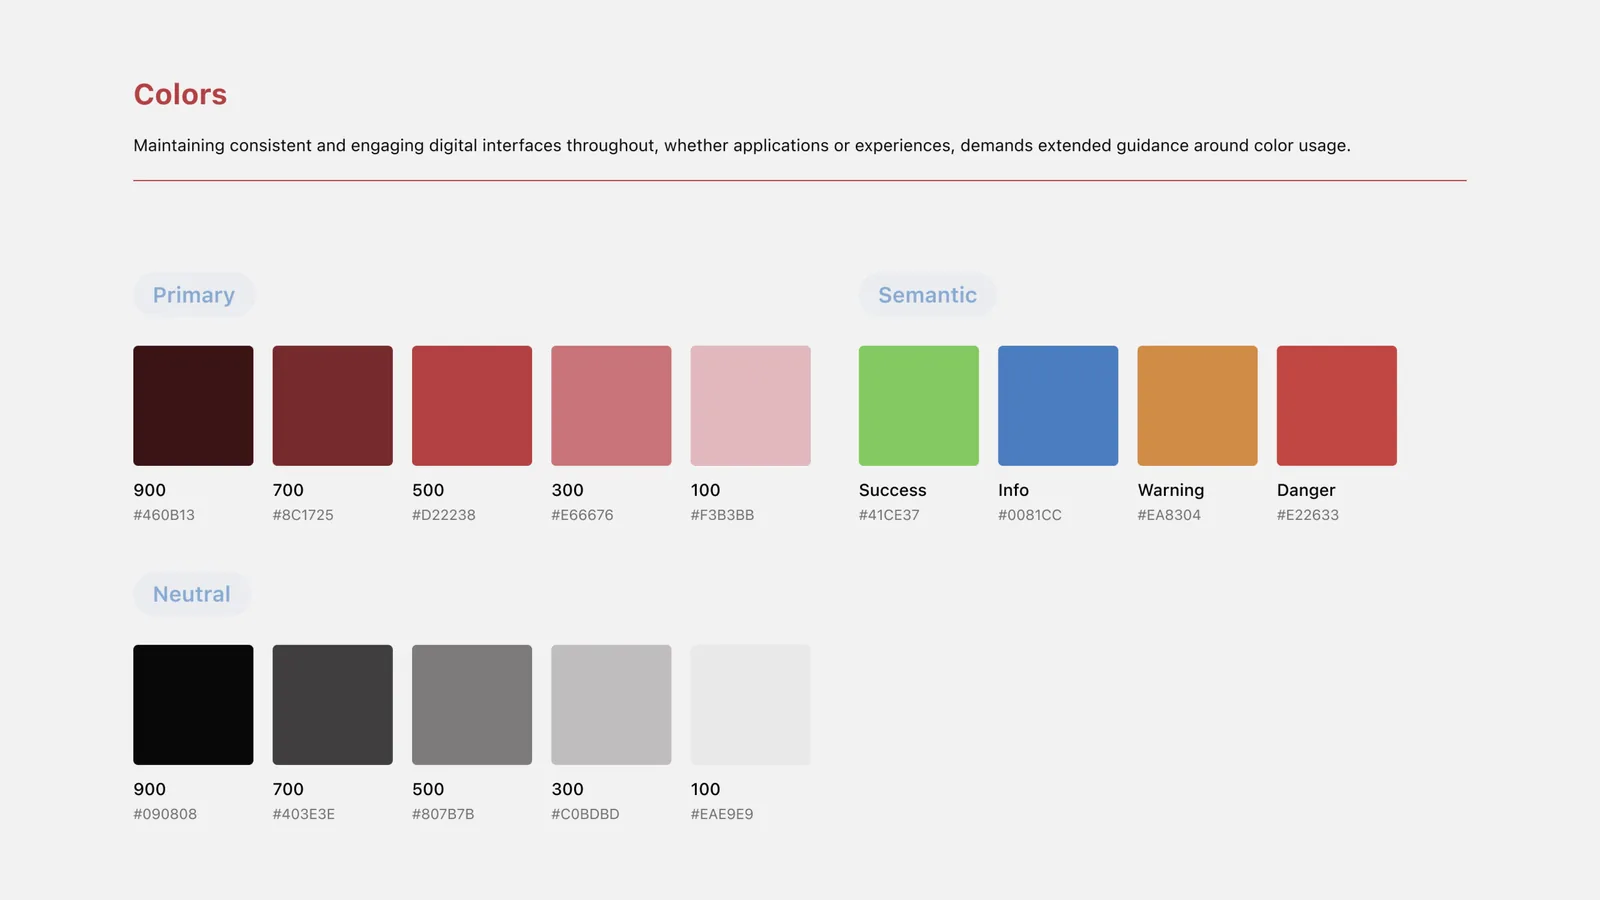
Task: Click the Primary section label pill
Action: click(x=194, y=295)
